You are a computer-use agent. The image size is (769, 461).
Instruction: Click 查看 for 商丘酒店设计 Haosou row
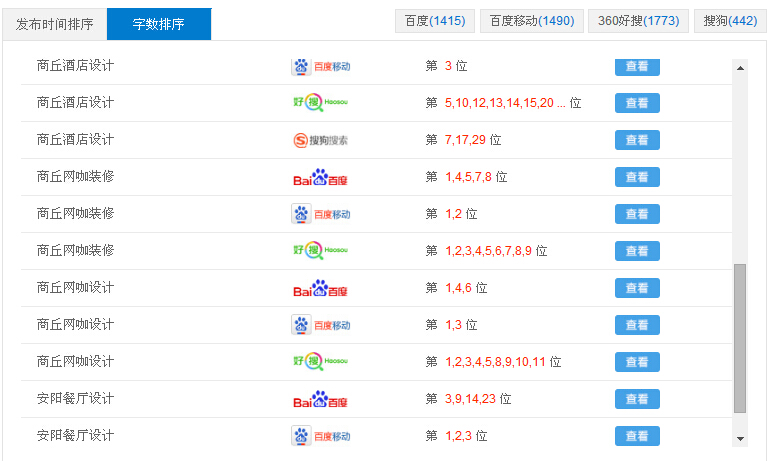click(637, 103)
